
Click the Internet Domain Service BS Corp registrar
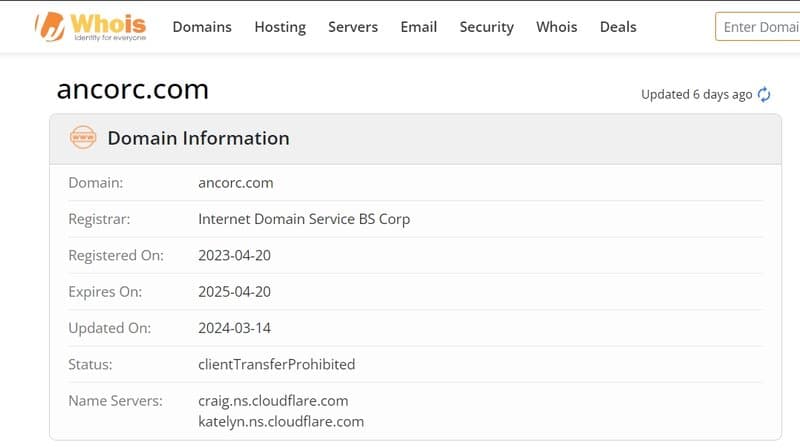pos(304,219)
